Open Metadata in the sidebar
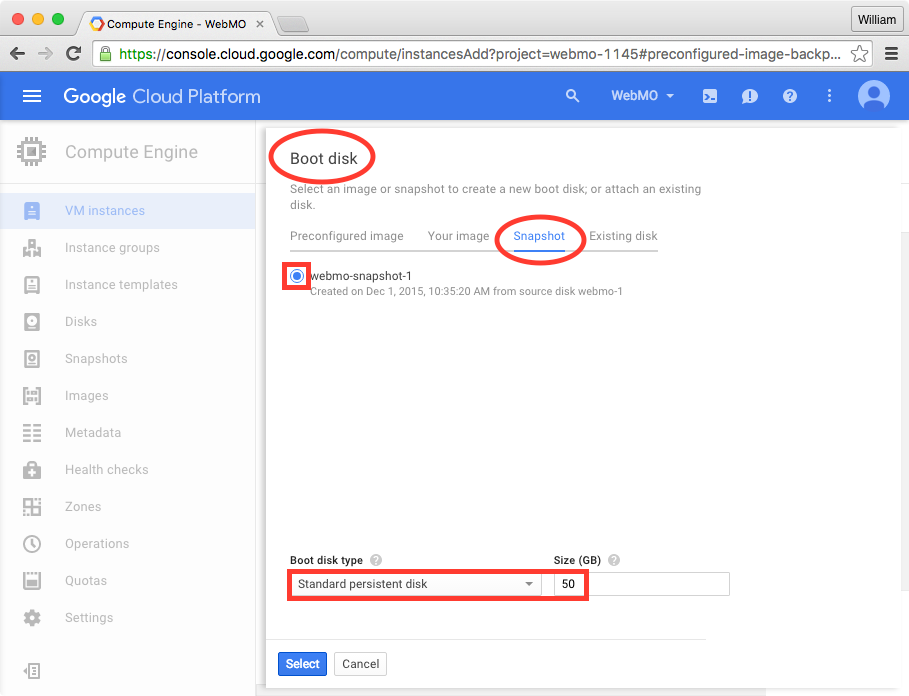The height and width of the screenshot is (696, 909). pos(128,433)
